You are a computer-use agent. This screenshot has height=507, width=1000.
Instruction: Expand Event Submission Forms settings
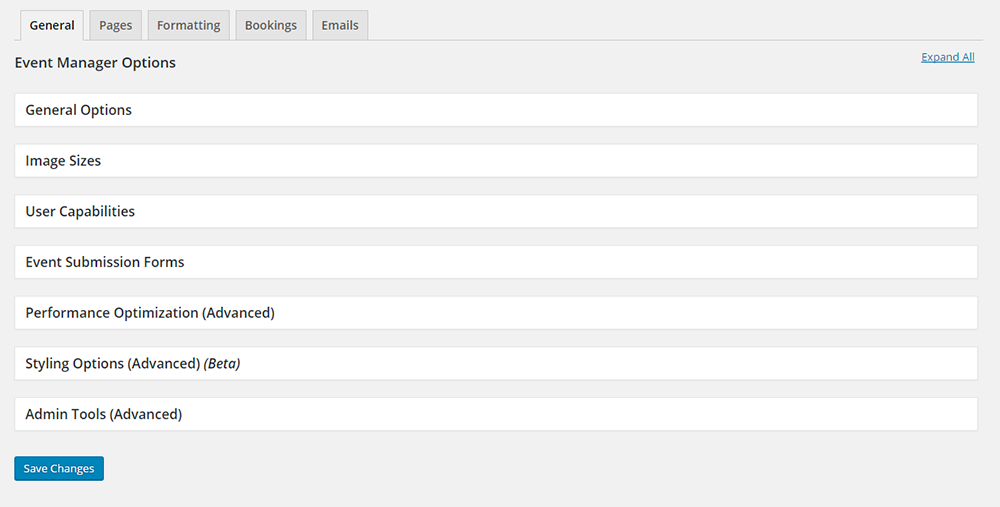coord(496,262)
